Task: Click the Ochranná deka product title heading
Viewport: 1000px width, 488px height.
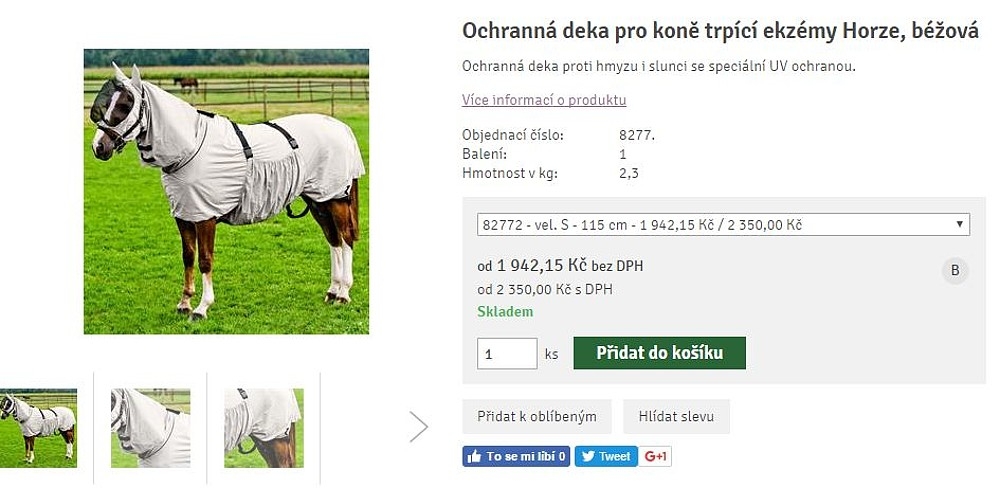Action: tap(720, 31)
